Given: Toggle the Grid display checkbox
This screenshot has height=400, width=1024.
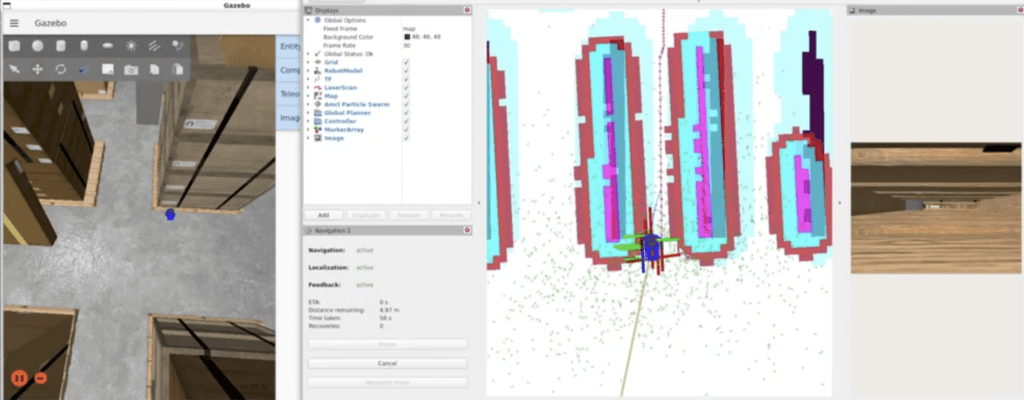Looking at the screenshot, I should click(405, 62).
